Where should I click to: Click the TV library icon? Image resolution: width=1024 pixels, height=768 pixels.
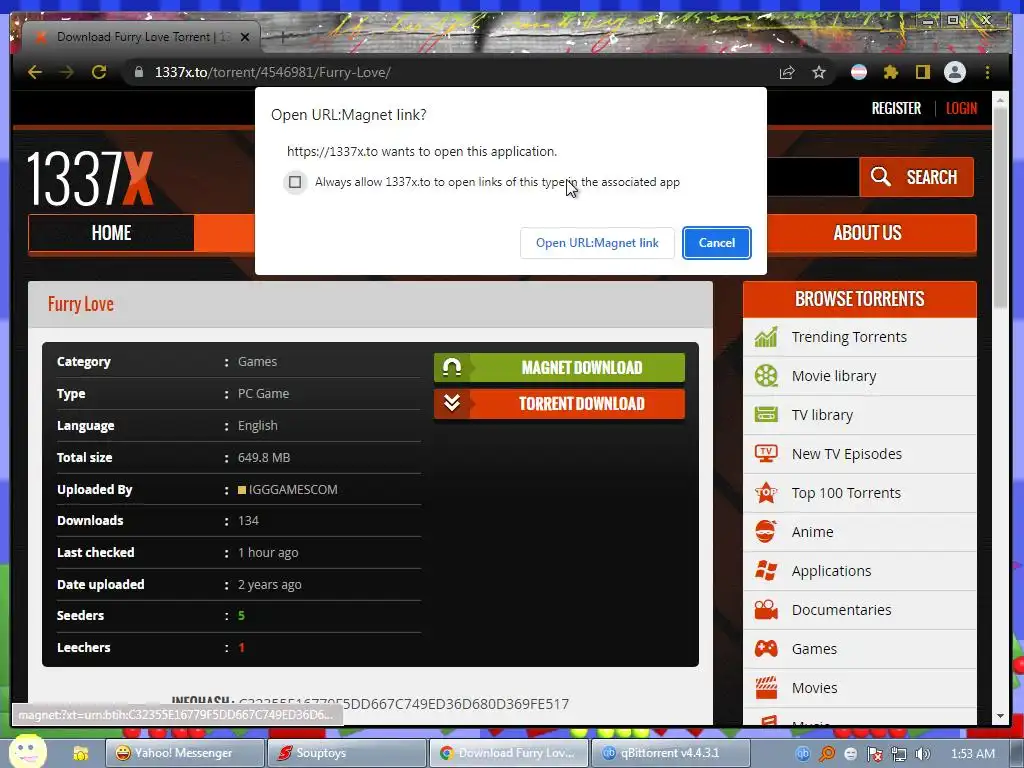766,415
